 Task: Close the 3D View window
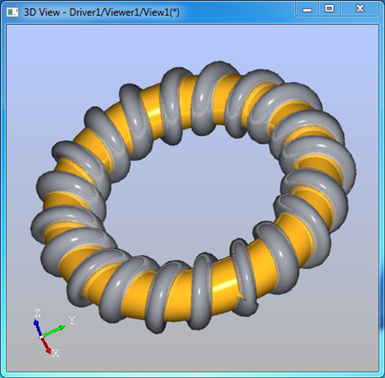pyautogui.click(x=360, y=9)
